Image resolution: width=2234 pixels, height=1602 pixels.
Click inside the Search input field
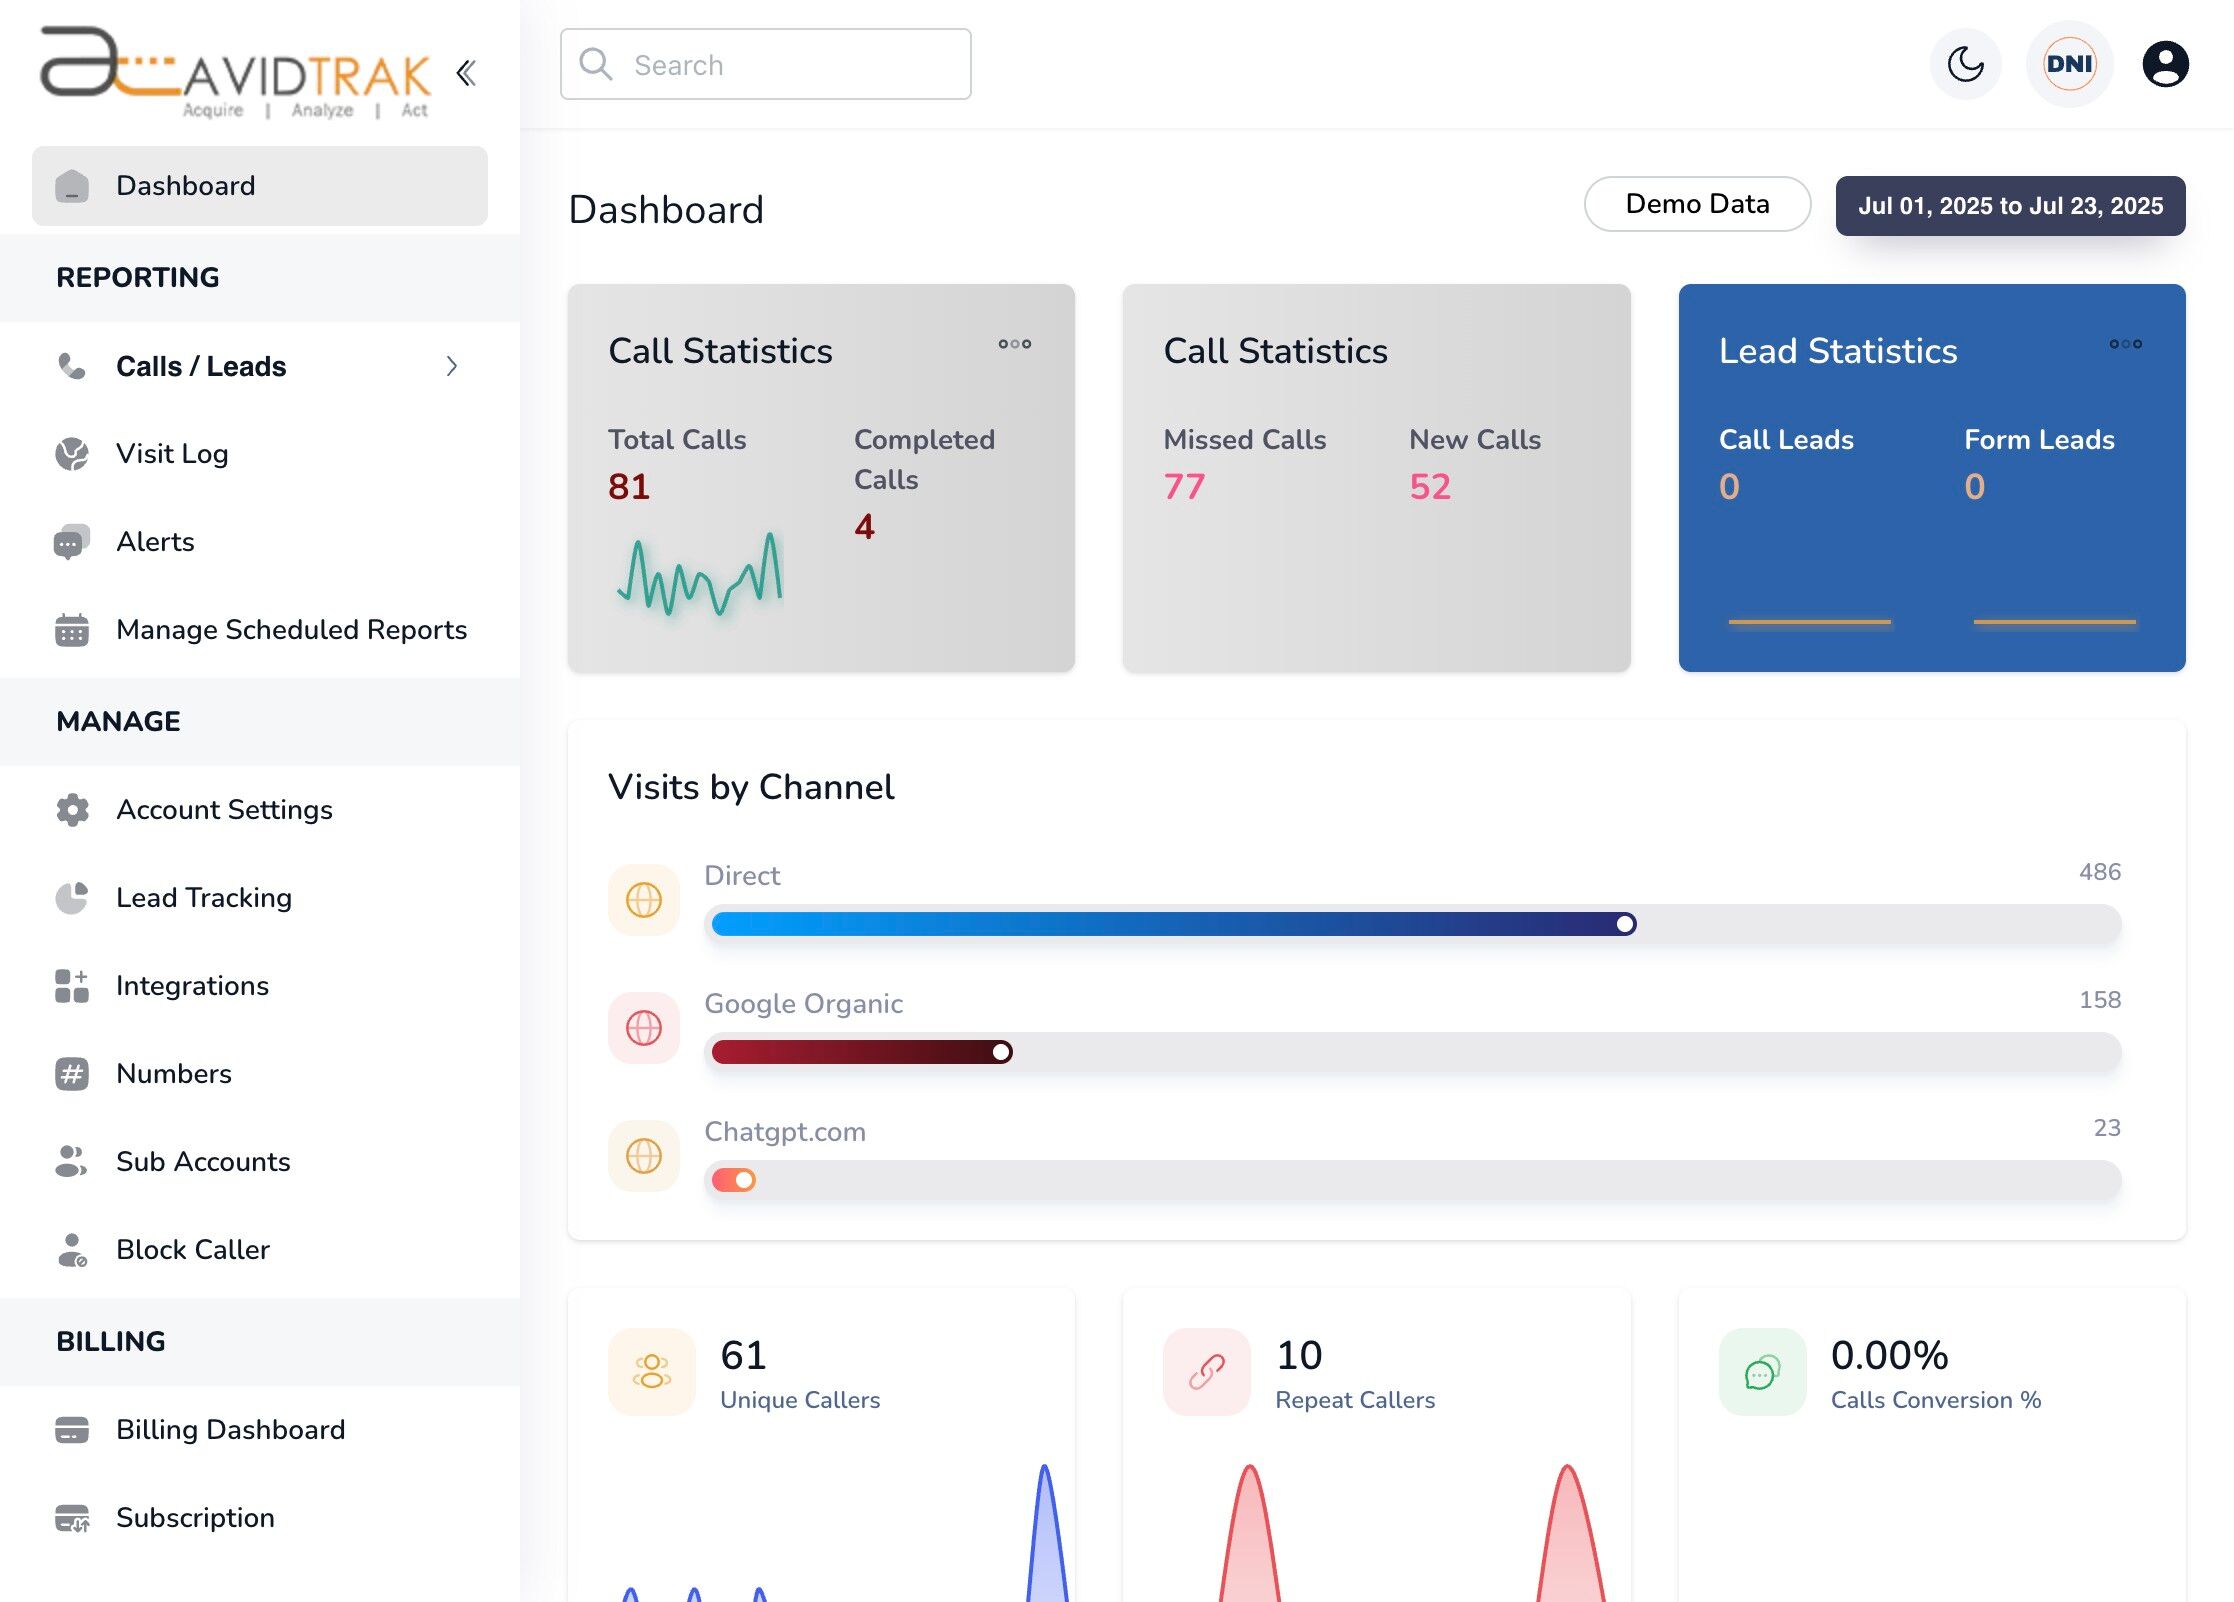(780, 64)
